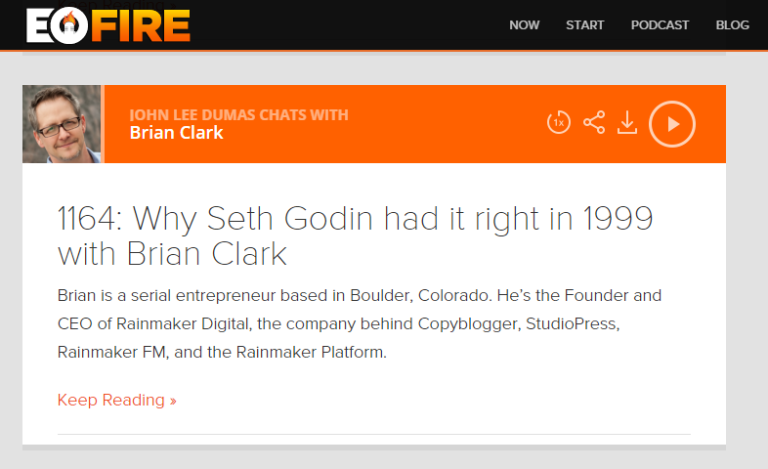The width and height of the screenshot is (768, 469).
Task: Click the divider line below Keep Reading
Action: (374, 434)
